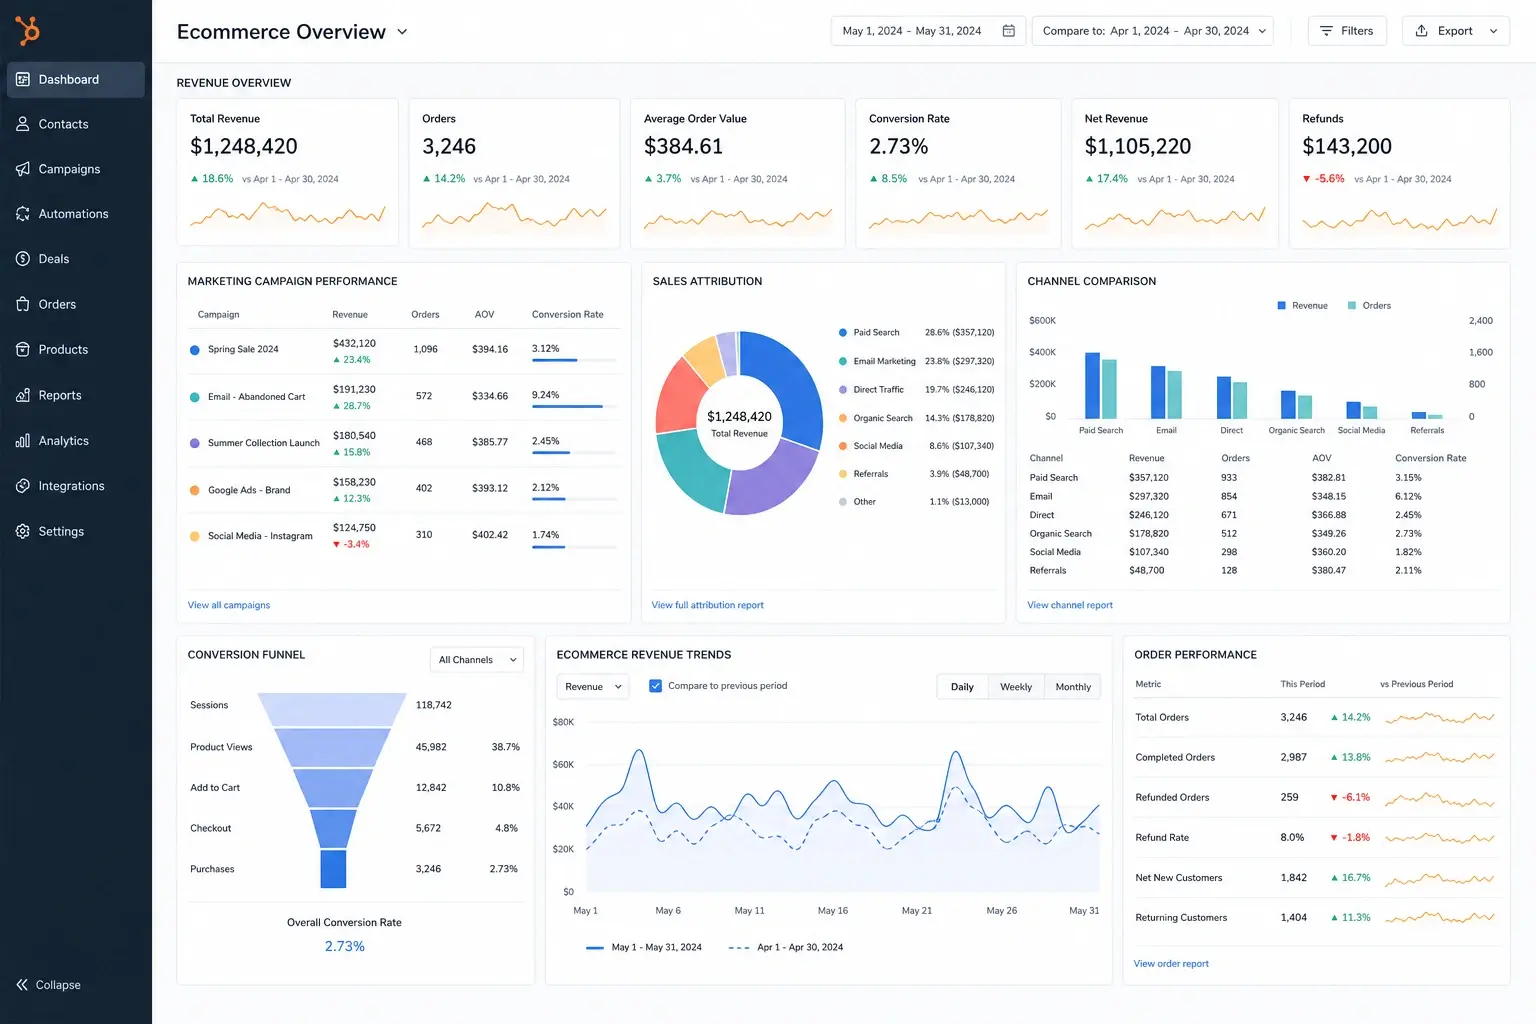Click the Paid Search legend color dot
Viewport: 1536px width, 1024px height.
843,333
